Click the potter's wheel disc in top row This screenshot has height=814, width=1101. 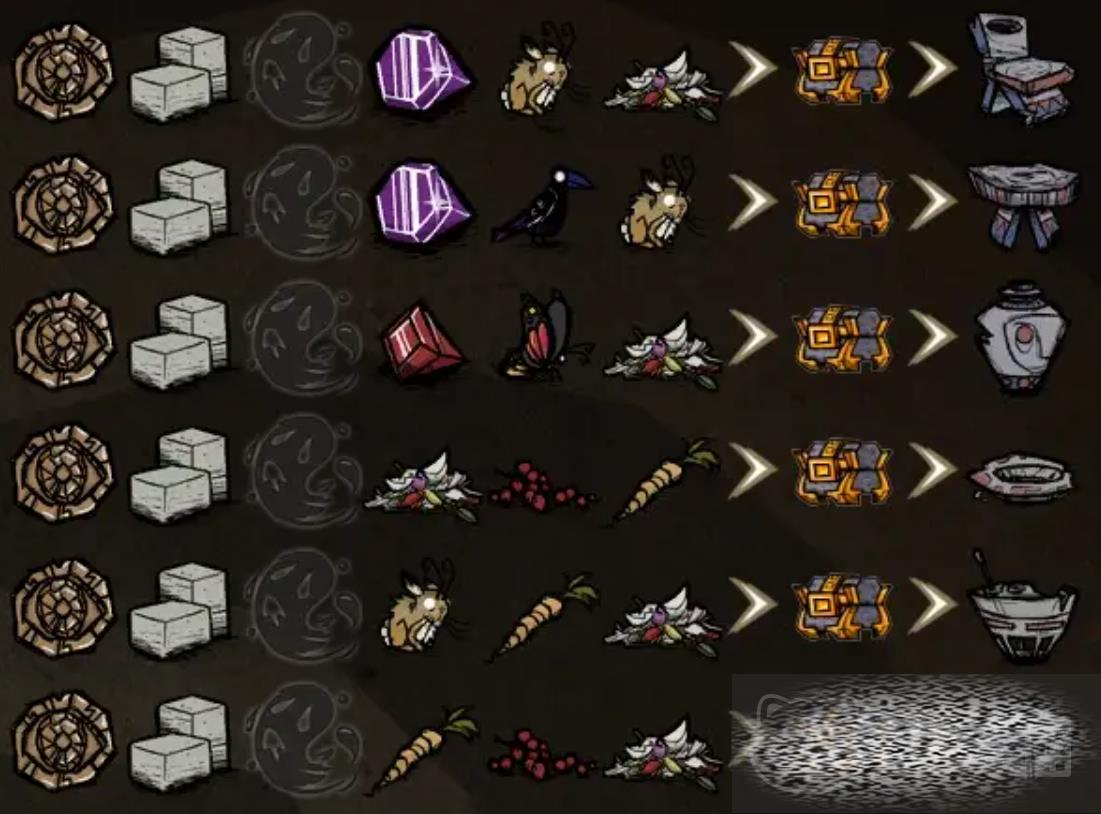63,73
